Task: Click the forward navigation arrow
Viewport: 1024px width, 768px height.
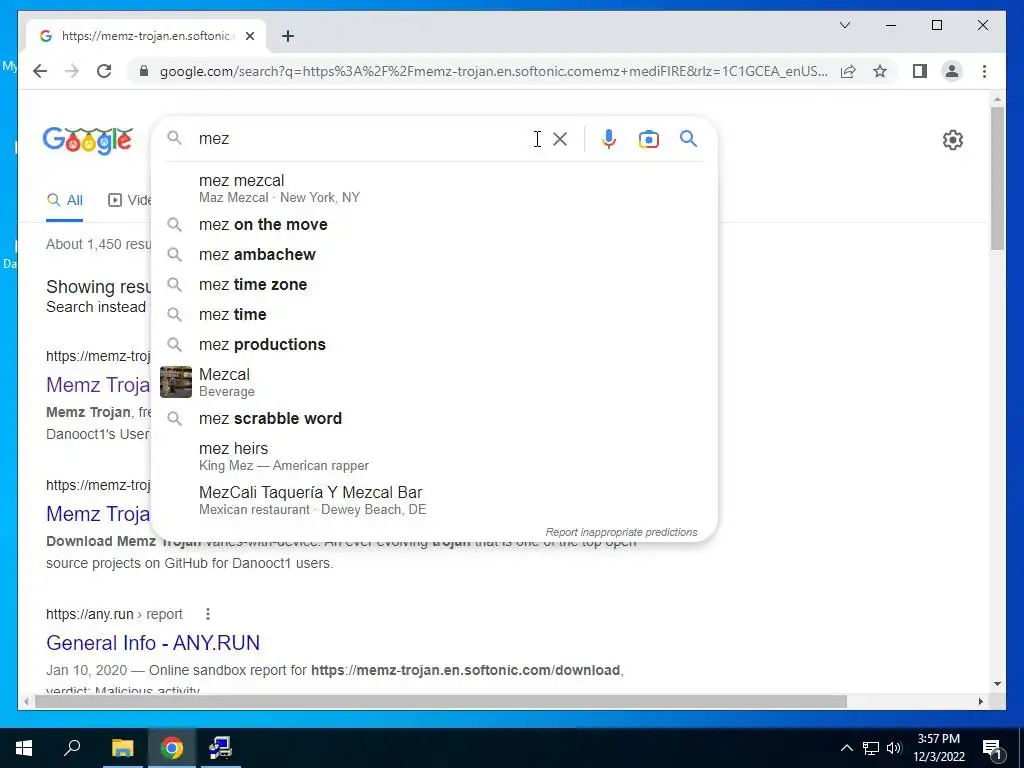Action: 72,71
